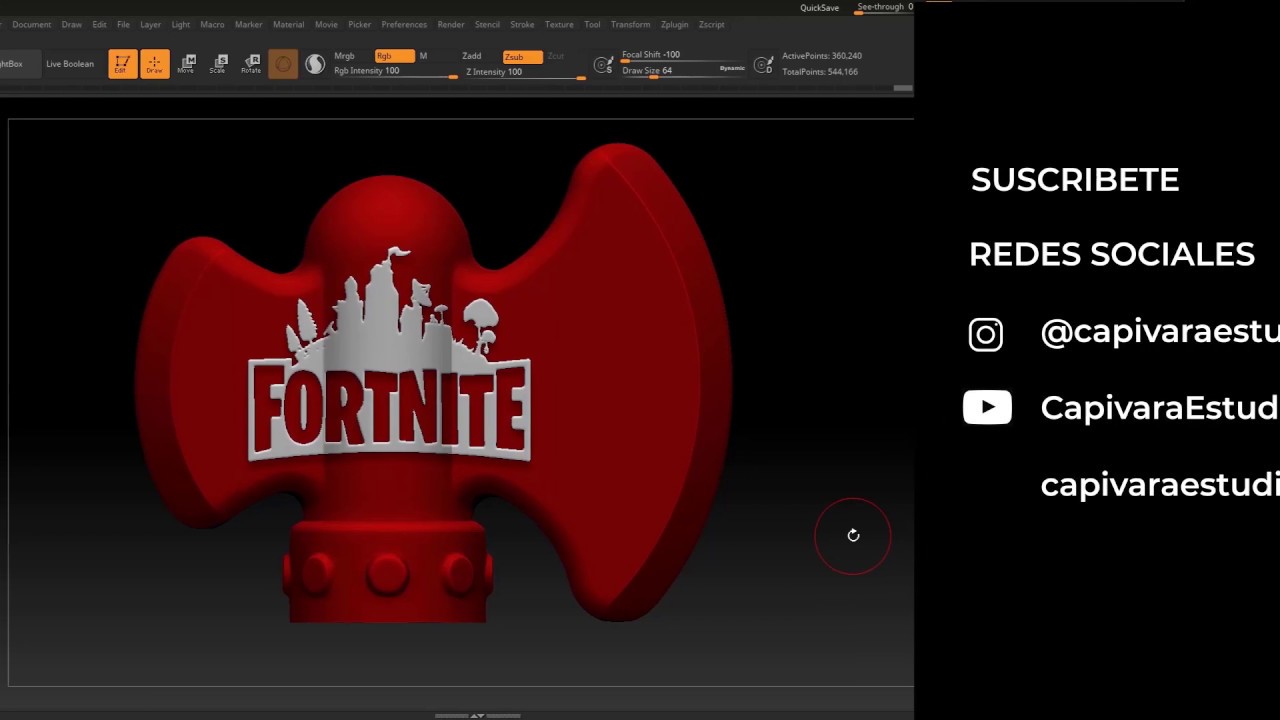Click the D dynamic draw-size icon
Viewport: 1280px width, 720px height.
[x=763, y=65]
